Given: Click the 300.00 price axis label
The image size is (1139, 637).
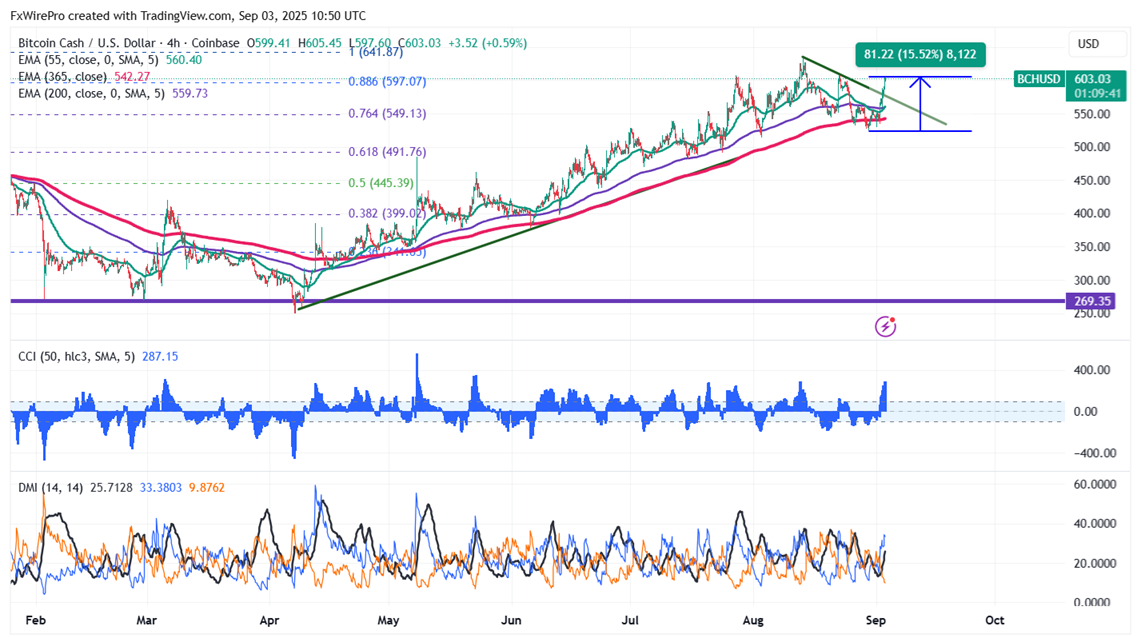Looking at the screenshot, I should pyautogui.click(x=1093, y=280).
